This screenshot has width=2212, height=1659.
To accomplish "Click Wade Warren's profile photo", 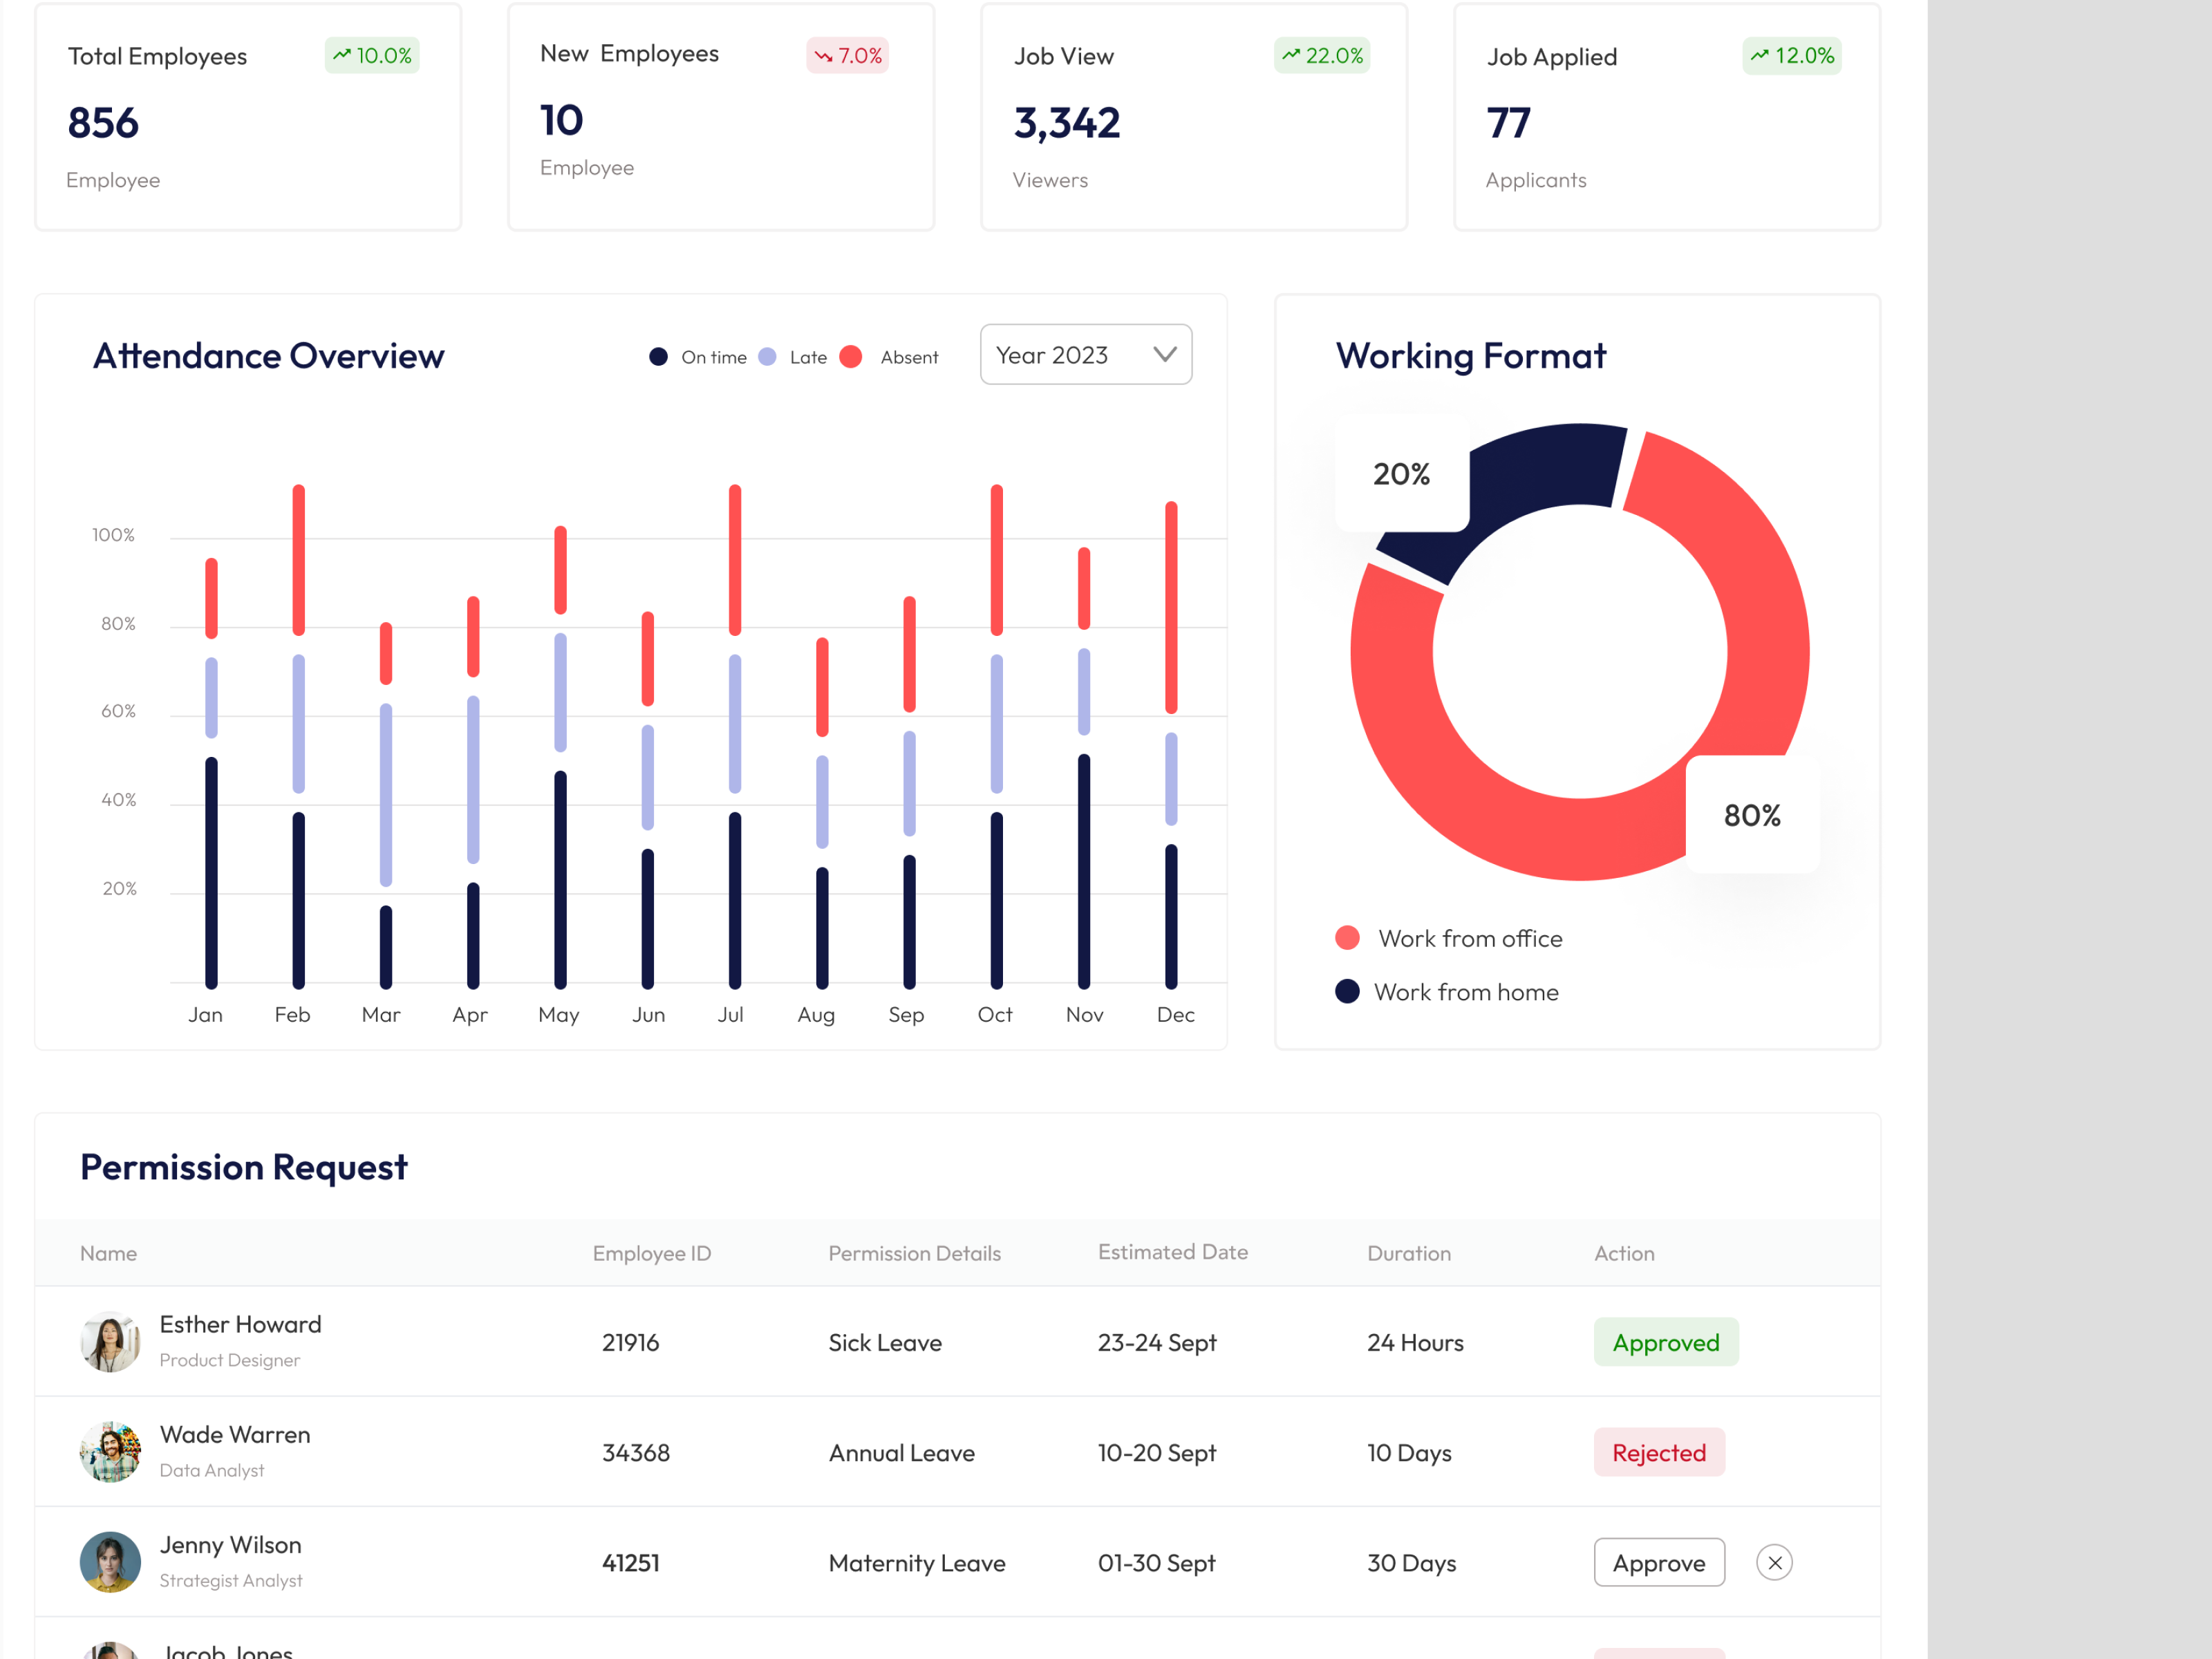I will [110, 1452].
